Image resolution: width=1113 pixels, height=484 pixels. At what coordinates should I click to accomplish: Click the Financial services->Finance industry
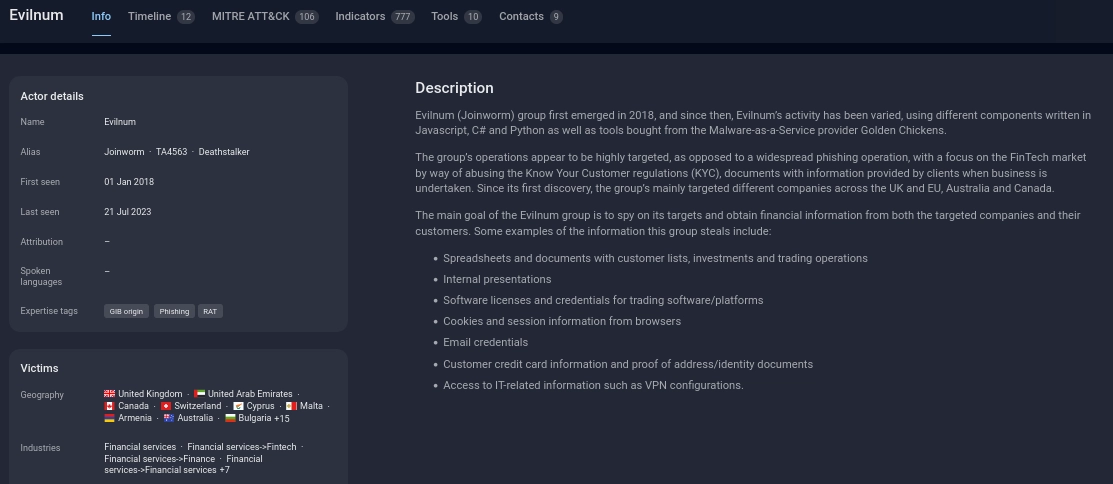160,459
